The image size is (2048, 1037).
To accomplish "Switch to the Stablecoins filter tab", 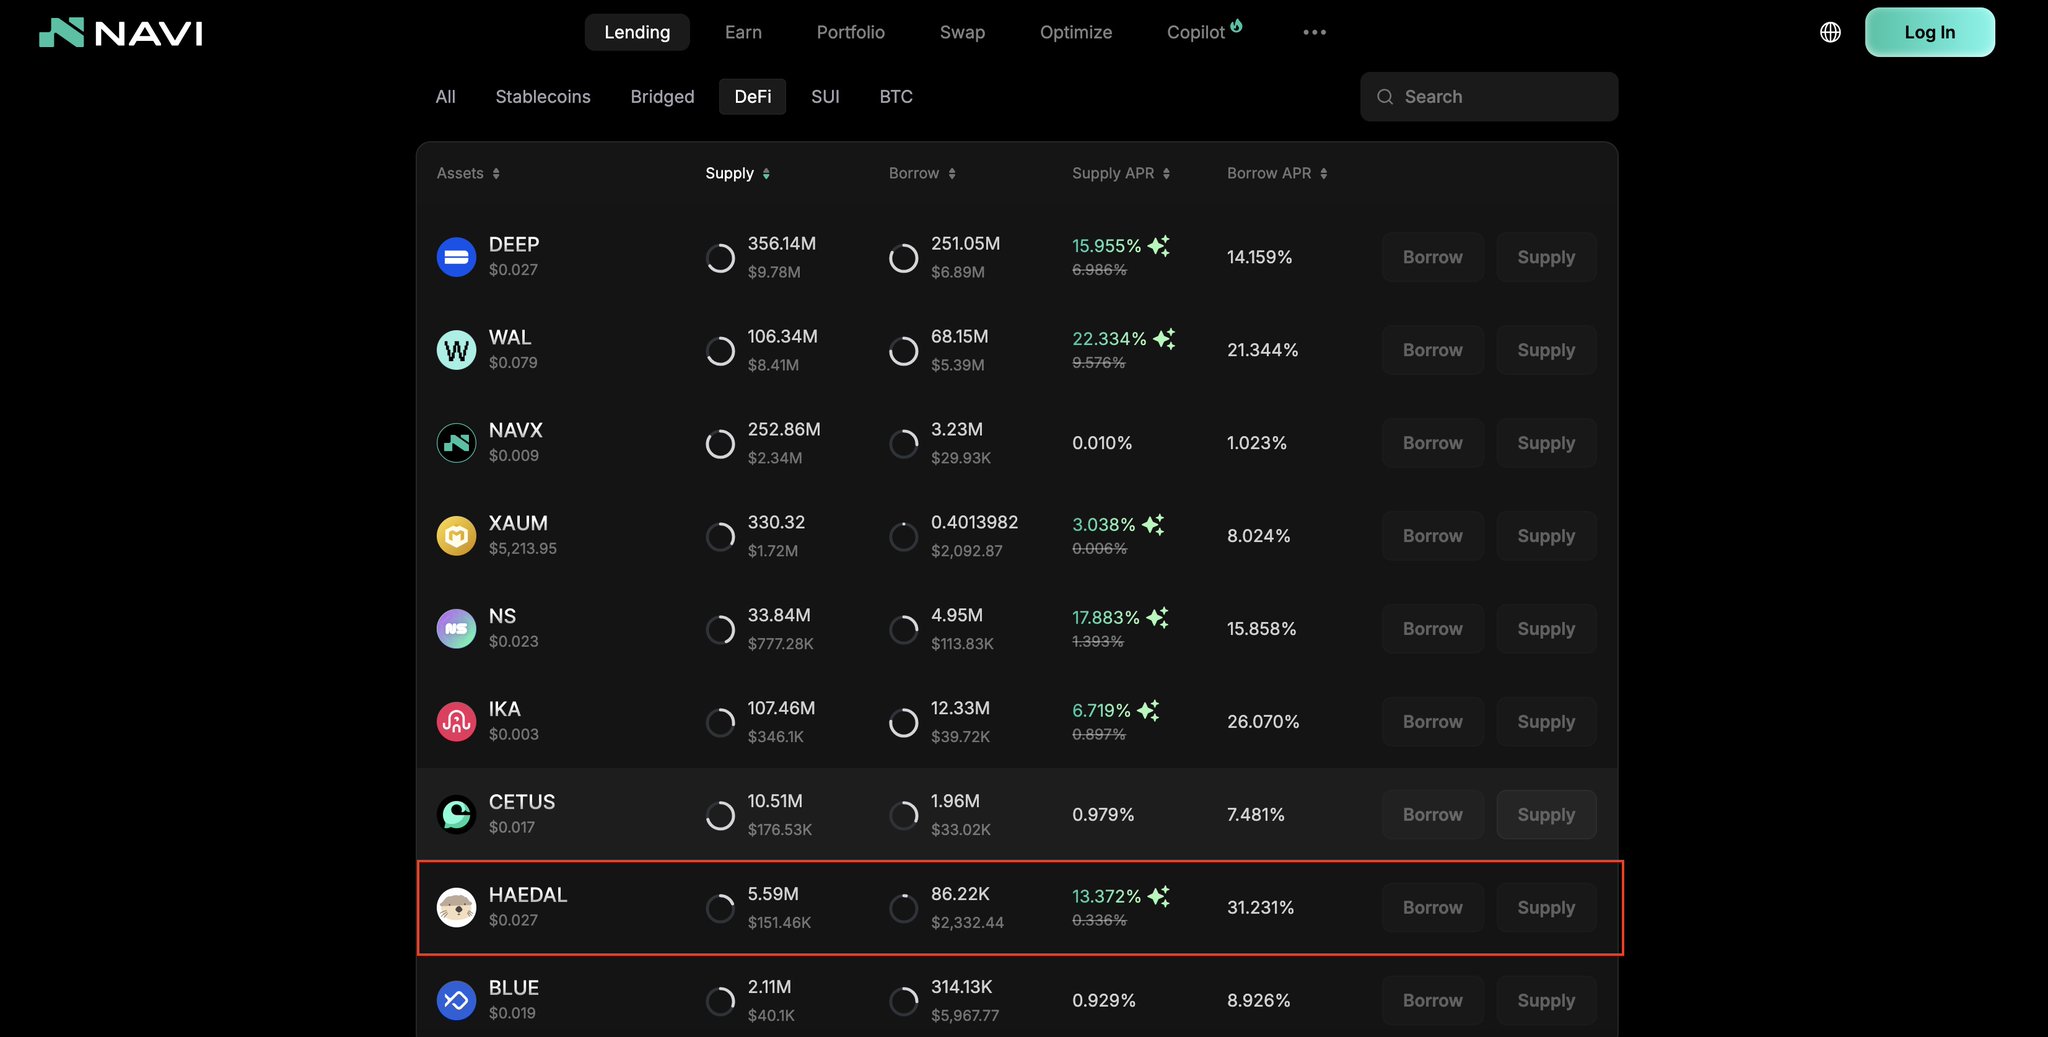I will pos(542,97).
